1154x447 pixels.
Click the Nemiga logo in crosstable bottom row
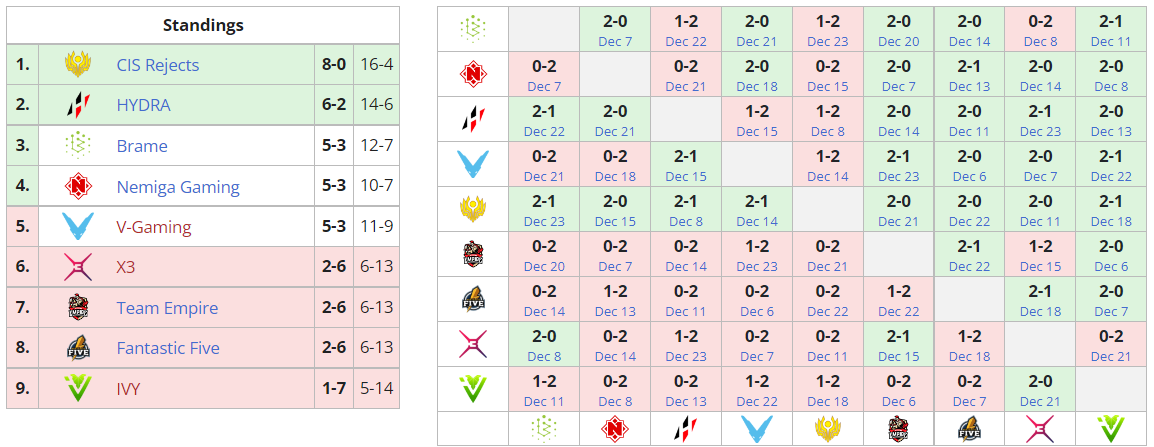[615, 429]
